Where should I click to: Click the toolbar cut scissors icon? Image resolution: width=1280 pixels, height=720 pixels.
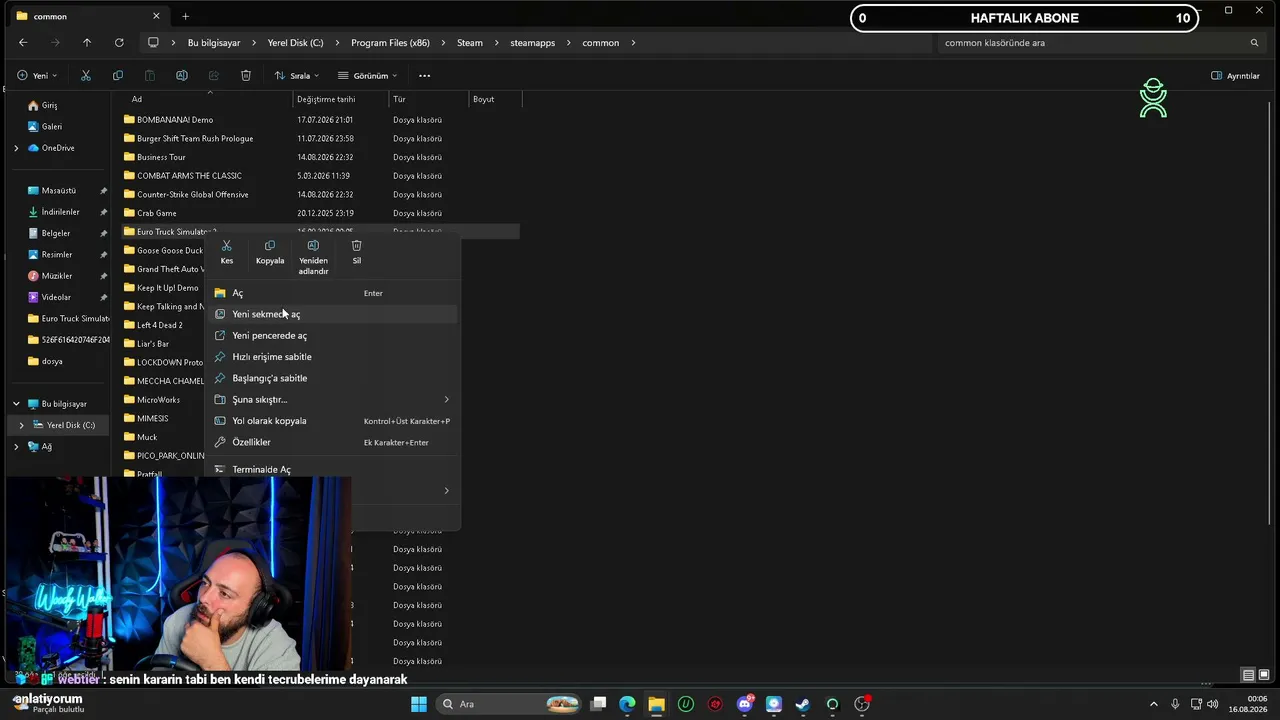click(x=86, y=76)
